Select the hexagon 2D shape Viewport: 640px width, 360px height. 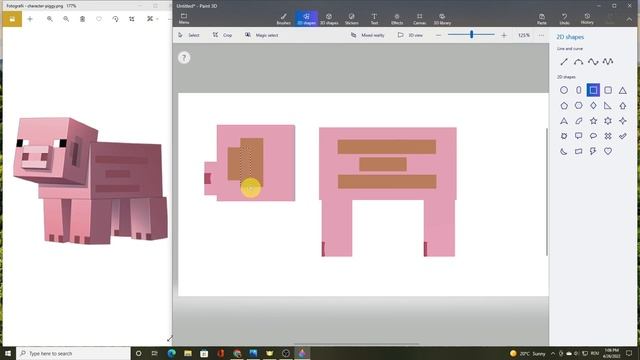[578, 106]
